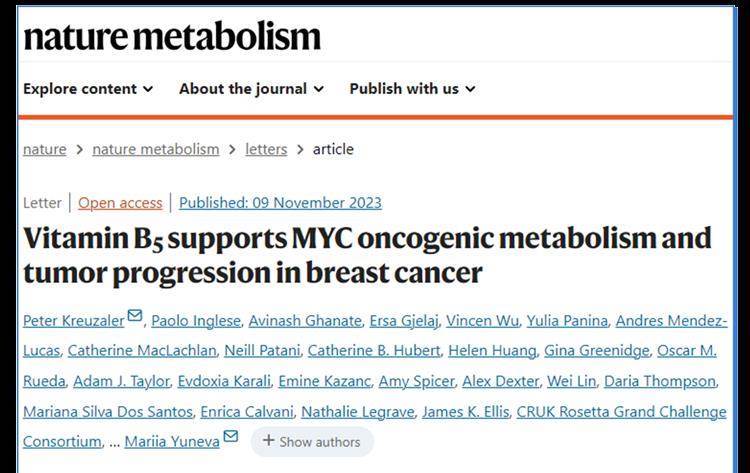Open the Evdoxia Karali author link
Viewport: 750px width, 473px height.
(224, 382)
